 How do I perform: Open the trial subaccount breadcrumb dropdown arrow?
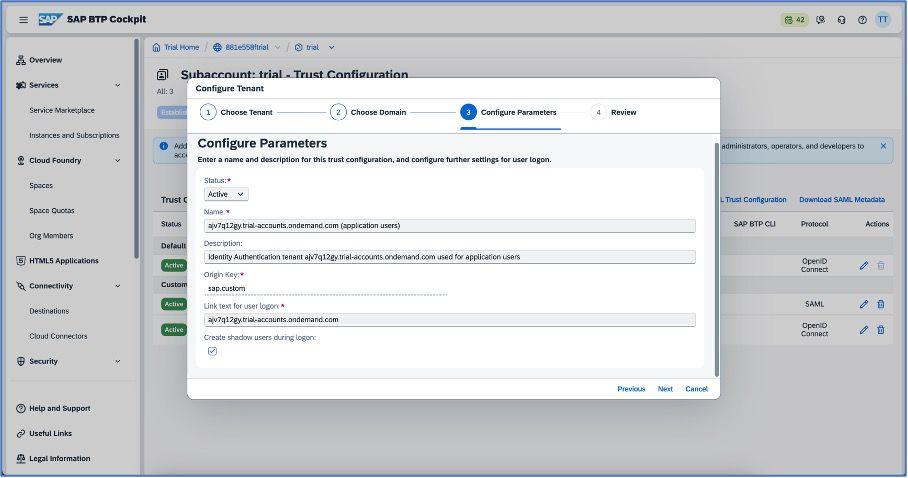click(x=331, y=48)
